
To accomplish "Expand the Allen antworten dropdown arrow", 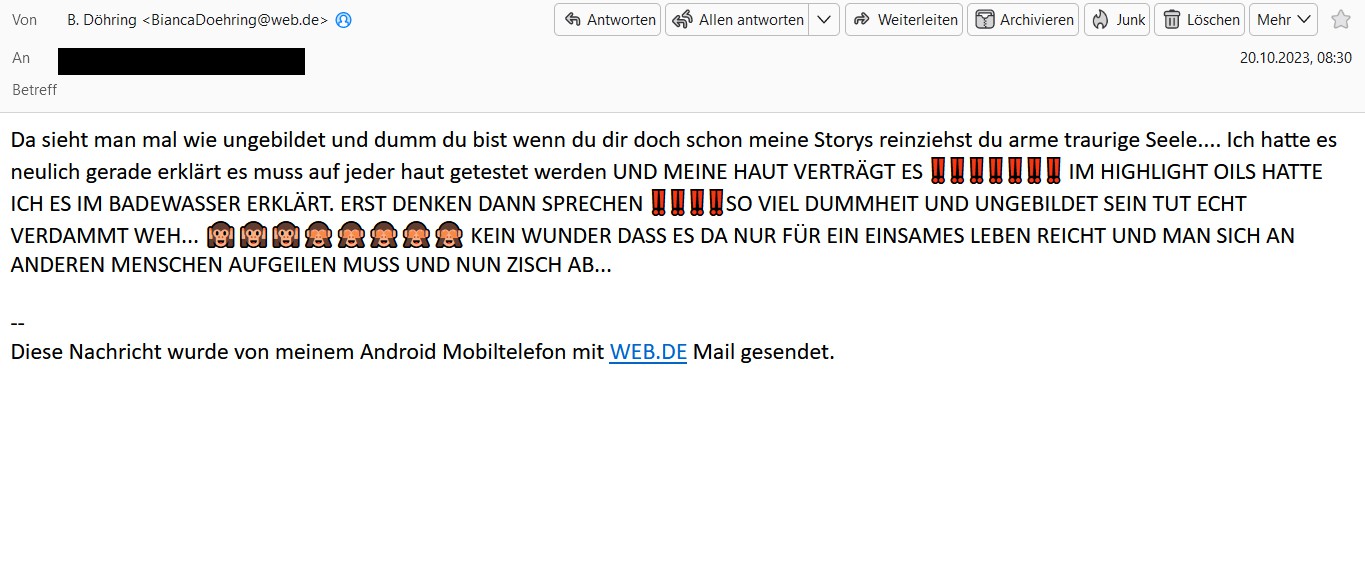I will point(824,19).
